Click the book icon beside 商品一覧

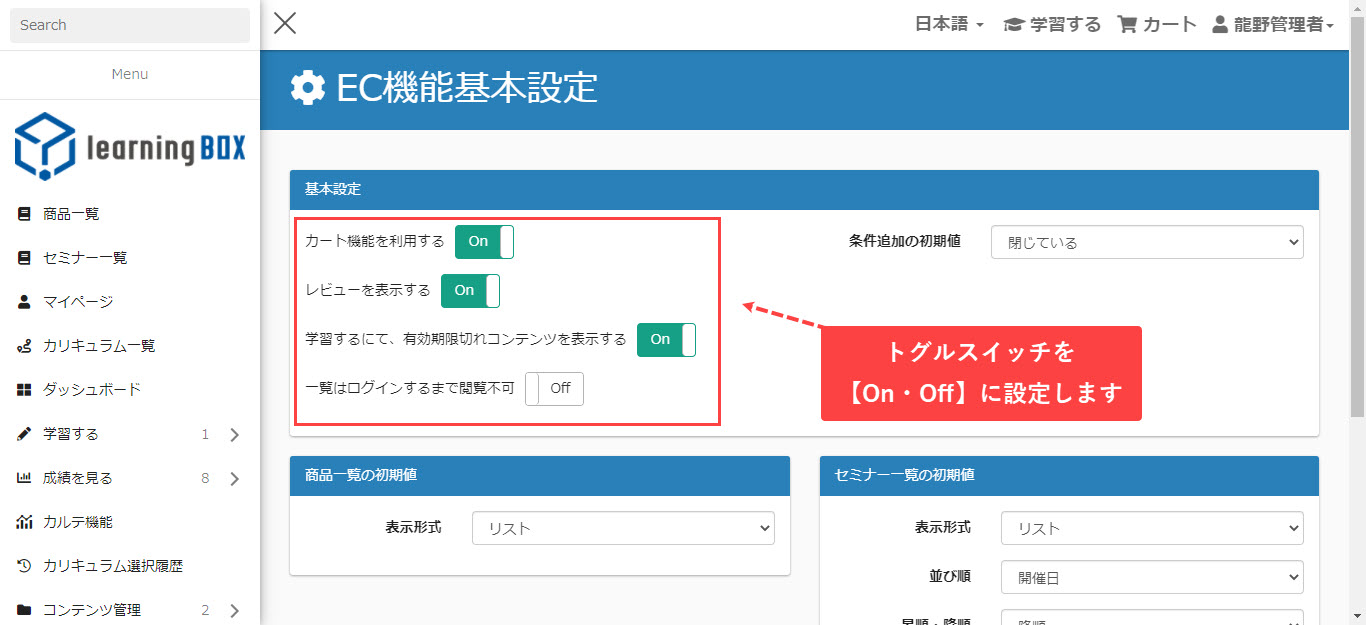click(x=25, y=214)
